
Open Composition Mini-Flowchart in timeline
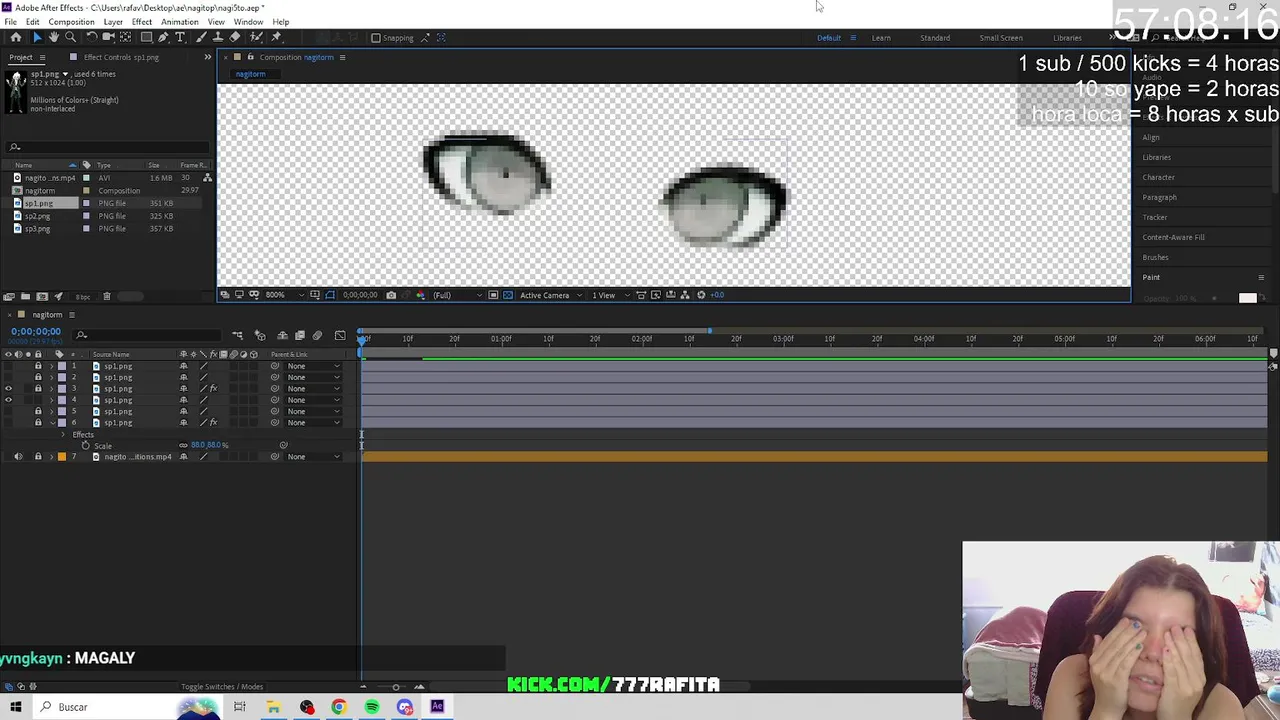click(238, 336)
